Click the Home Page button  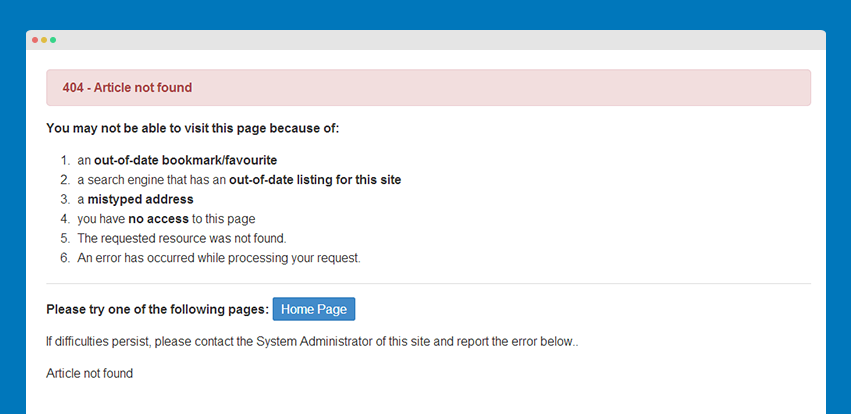coord(314,309)
